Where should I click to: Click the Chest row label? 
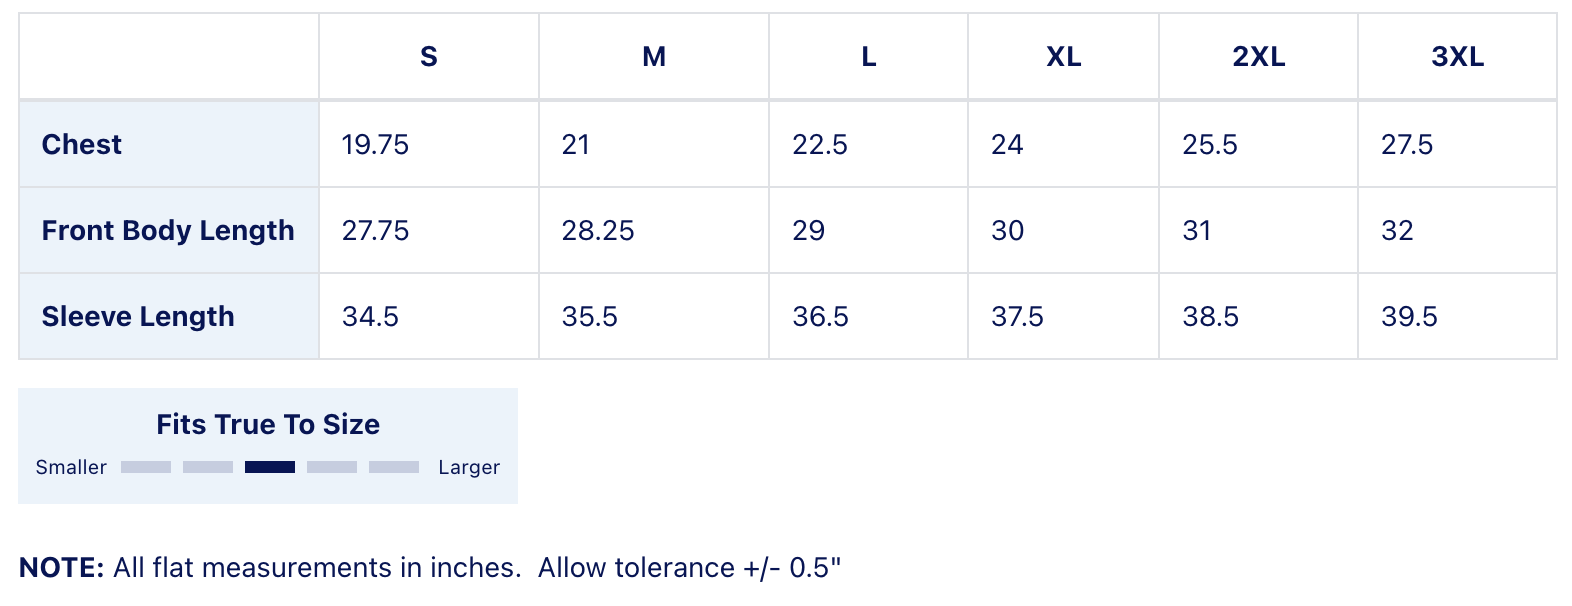[82, 145]
